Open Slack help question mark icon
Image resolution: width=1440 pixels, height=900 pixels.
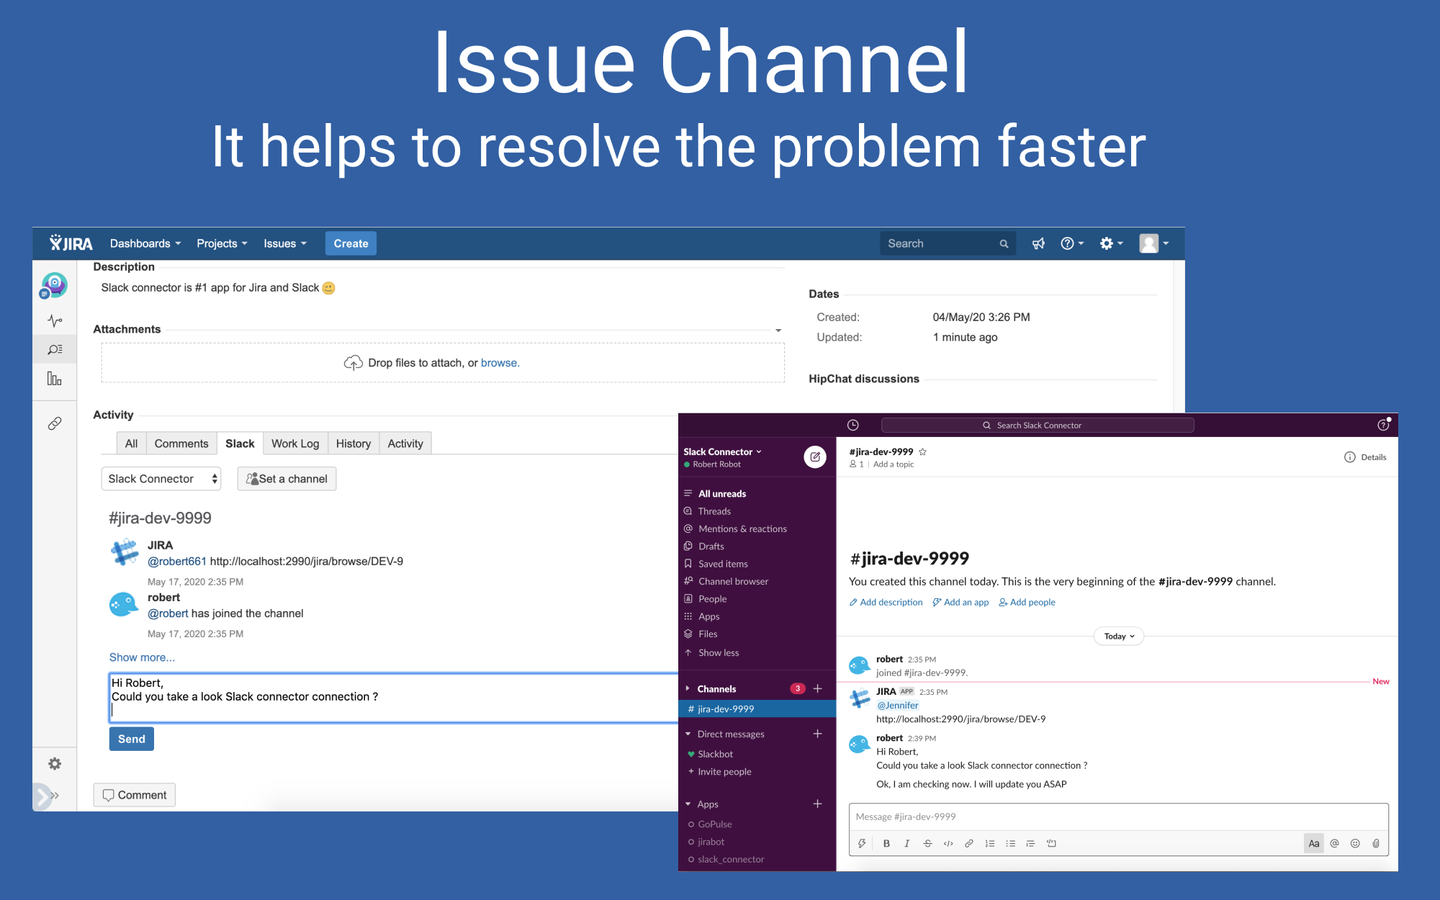[x=1383, y=425]
